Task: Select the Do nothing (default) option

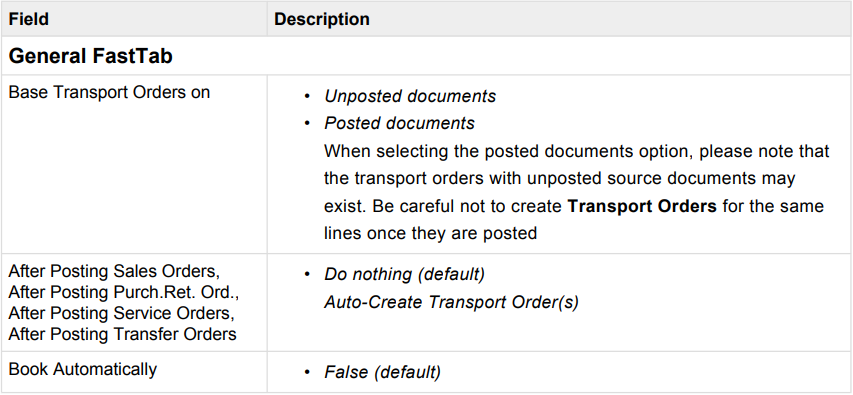Action: (x=404, y=274)
